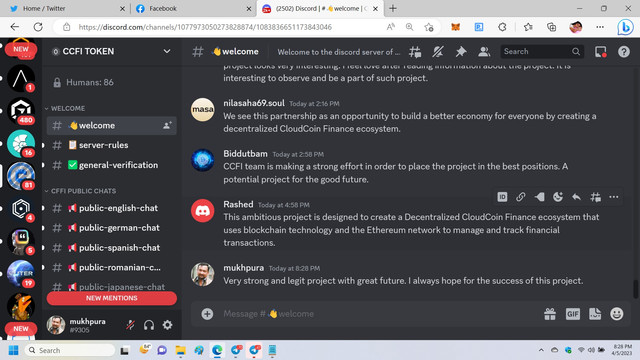Reload page with browser refresh button
The image size is (640, 360).
38,27
